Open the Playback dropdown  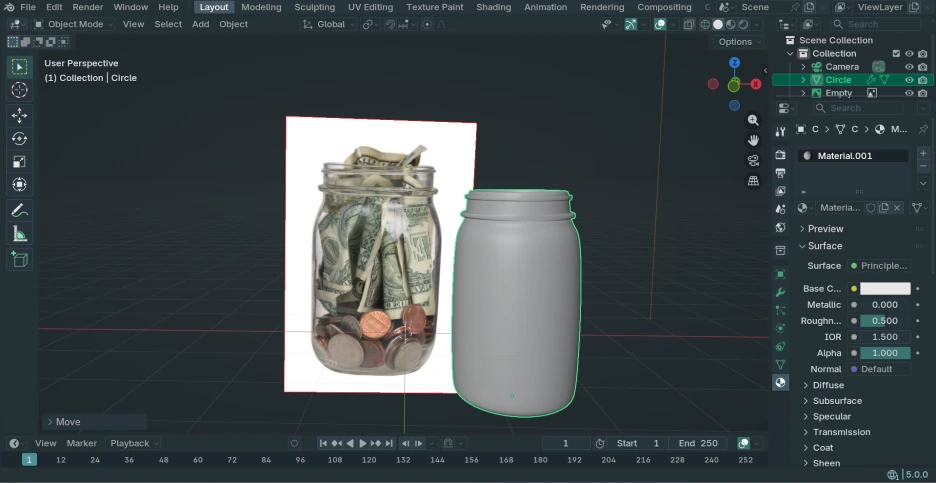[x=133, y=444]
